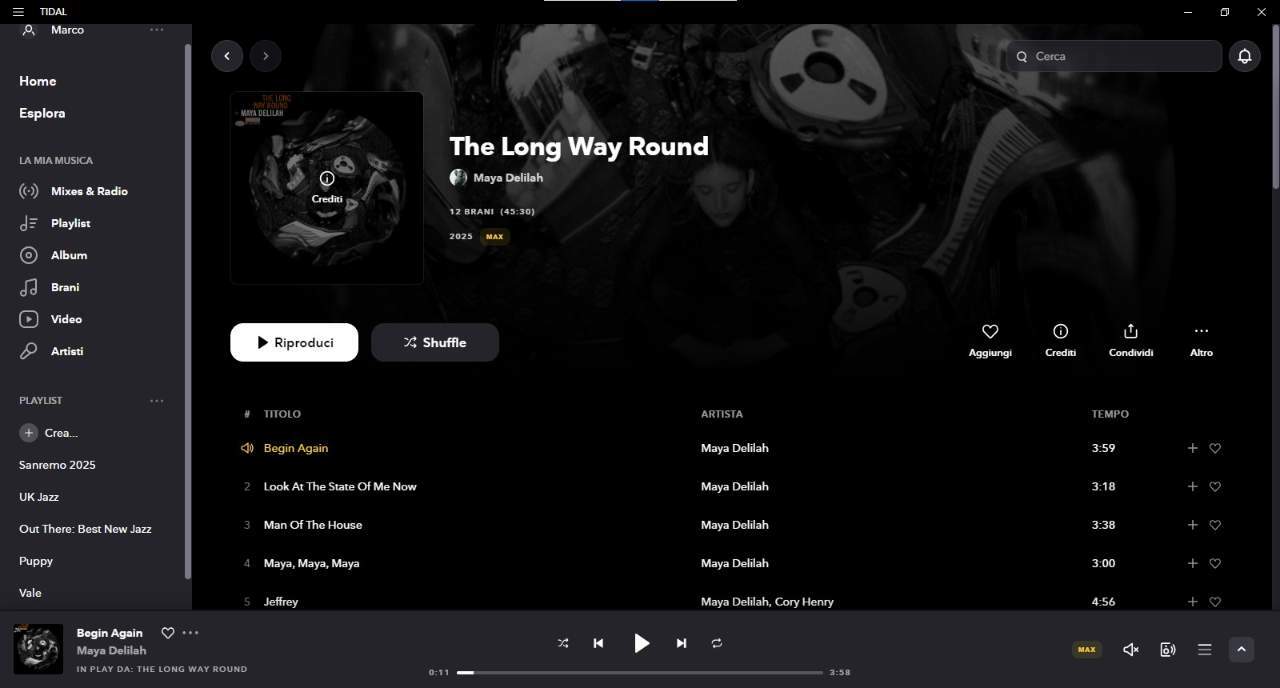Seek on the track progress bar
Viewport: 1280px width, 688px height.
click(640, 672)
